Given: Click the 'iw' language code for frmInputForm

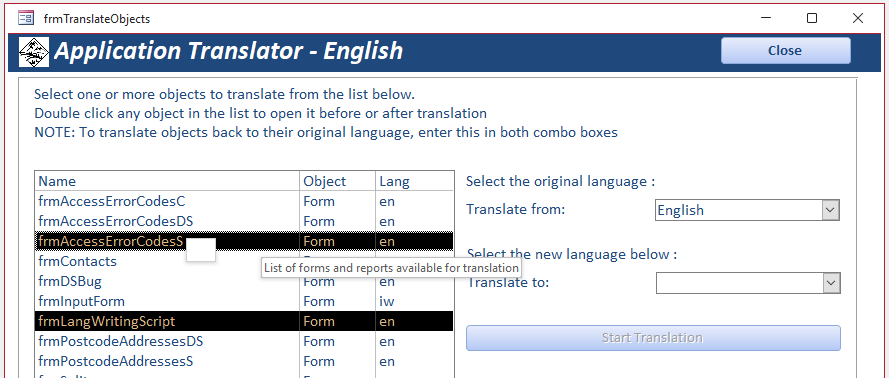Looking at the screenshot, I should point(387,301).
